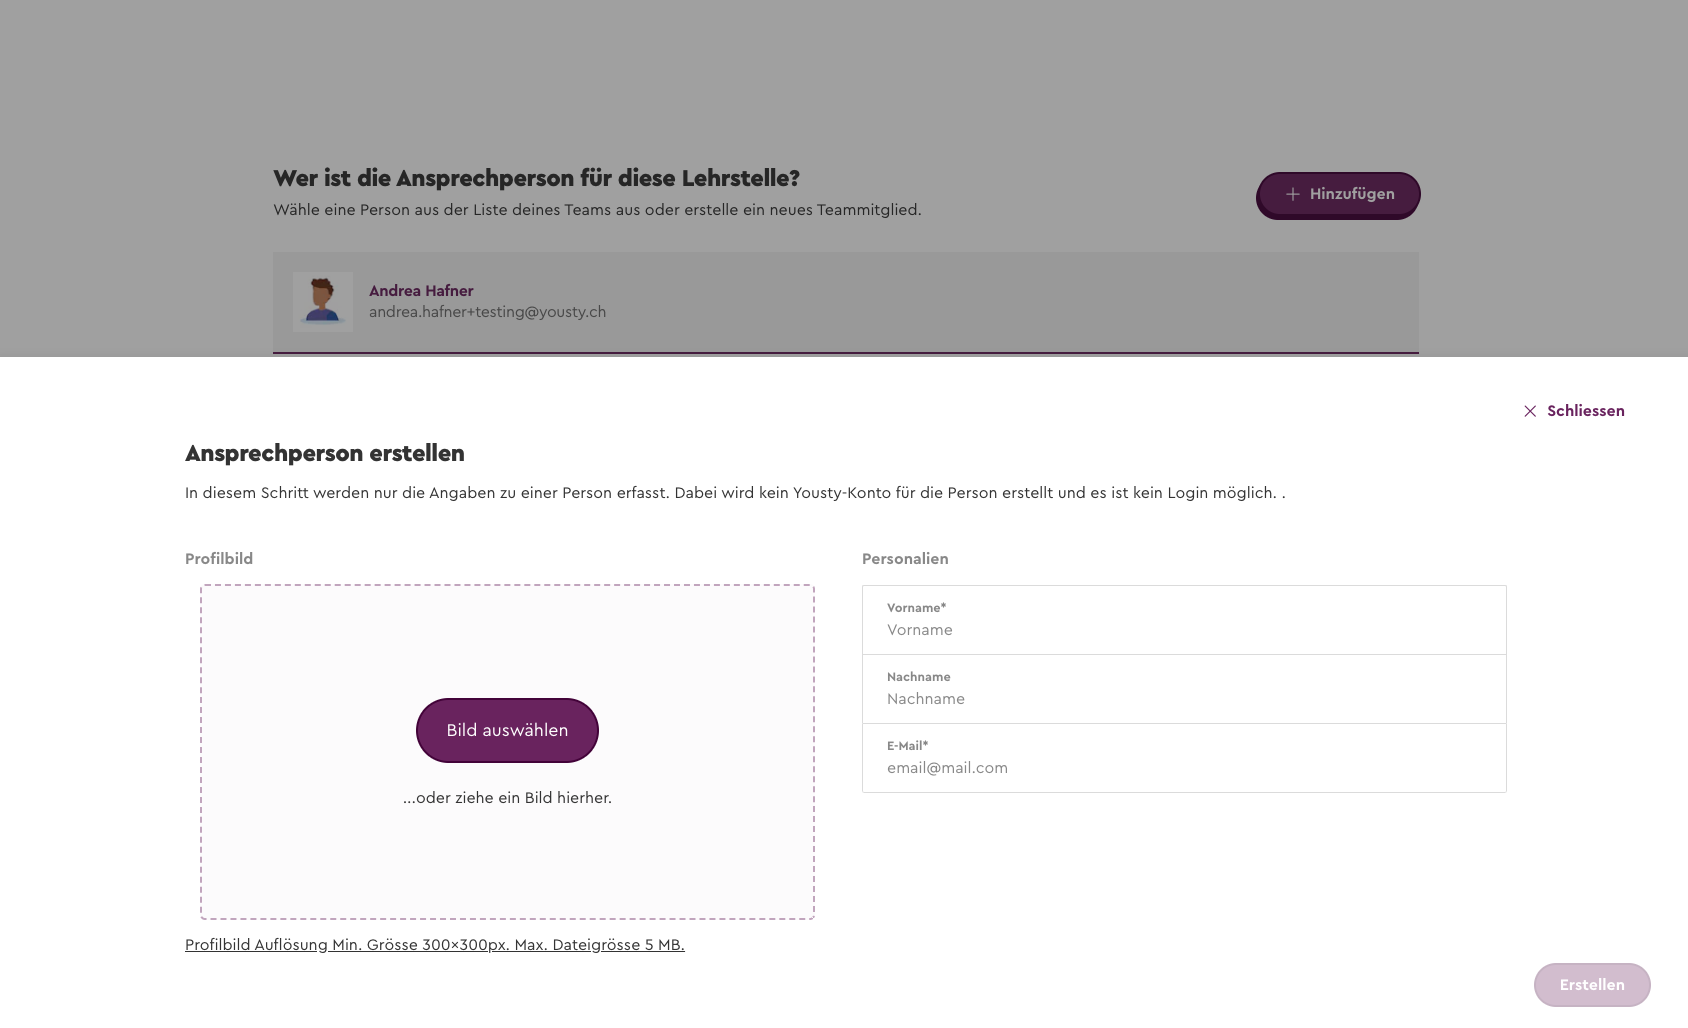Click the Profilbild section label

(219, 559)
